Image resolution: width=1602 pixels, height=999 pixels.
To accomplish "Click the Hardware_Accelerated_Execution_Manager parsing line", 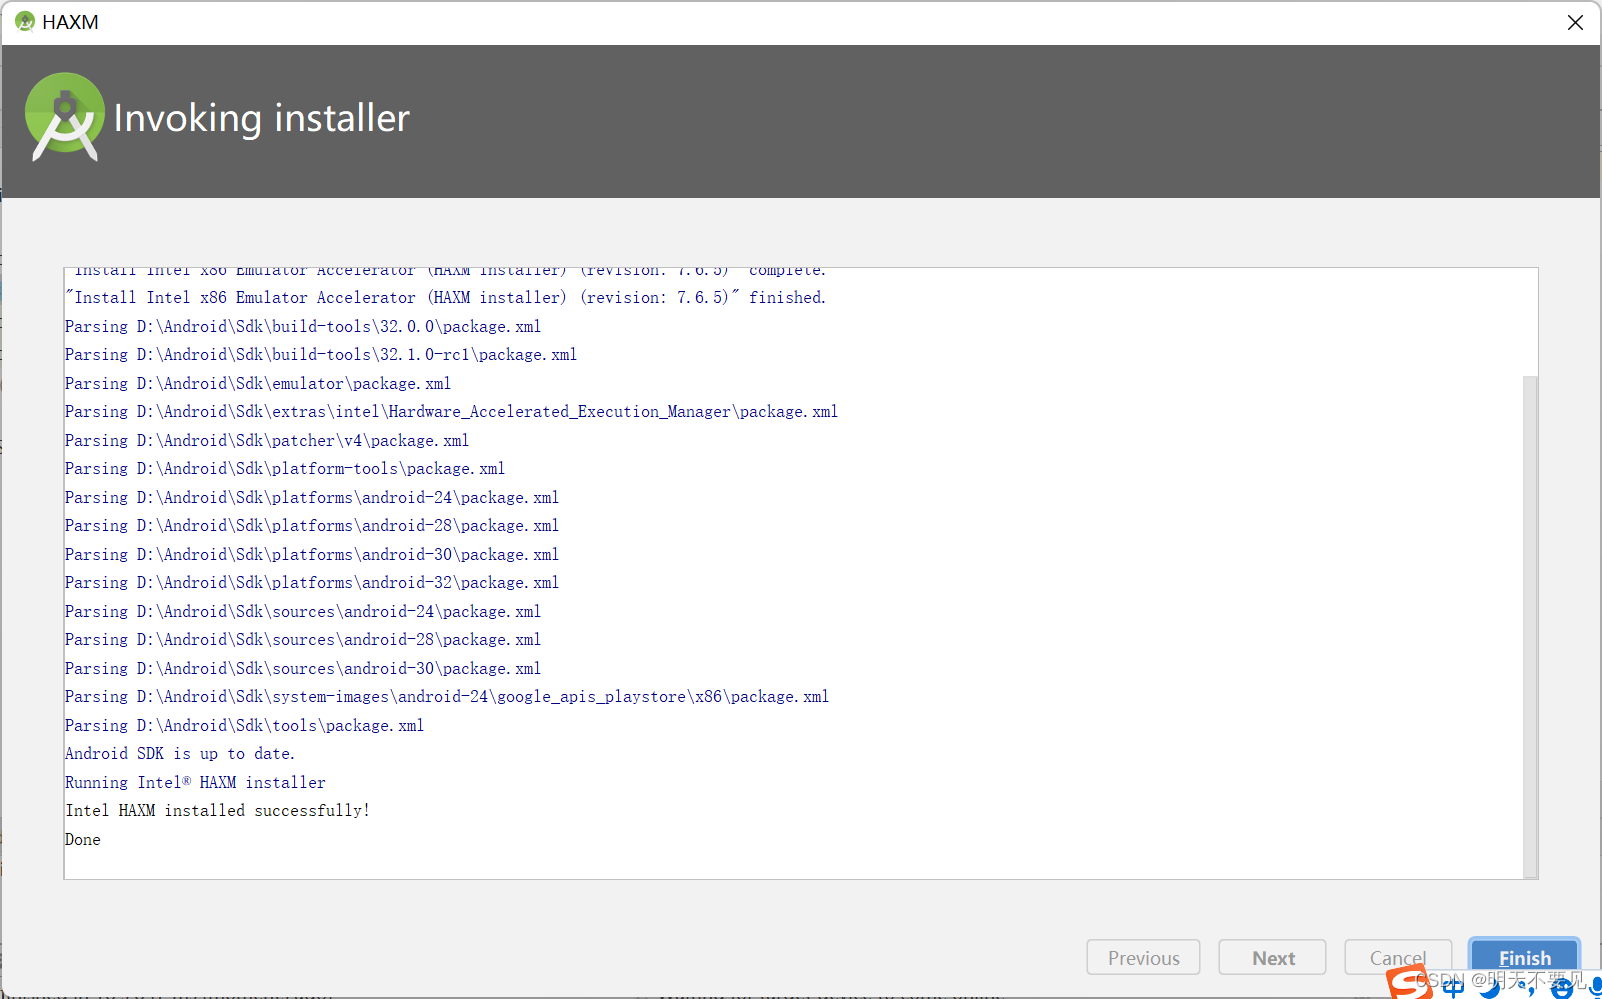I will 451,411.
